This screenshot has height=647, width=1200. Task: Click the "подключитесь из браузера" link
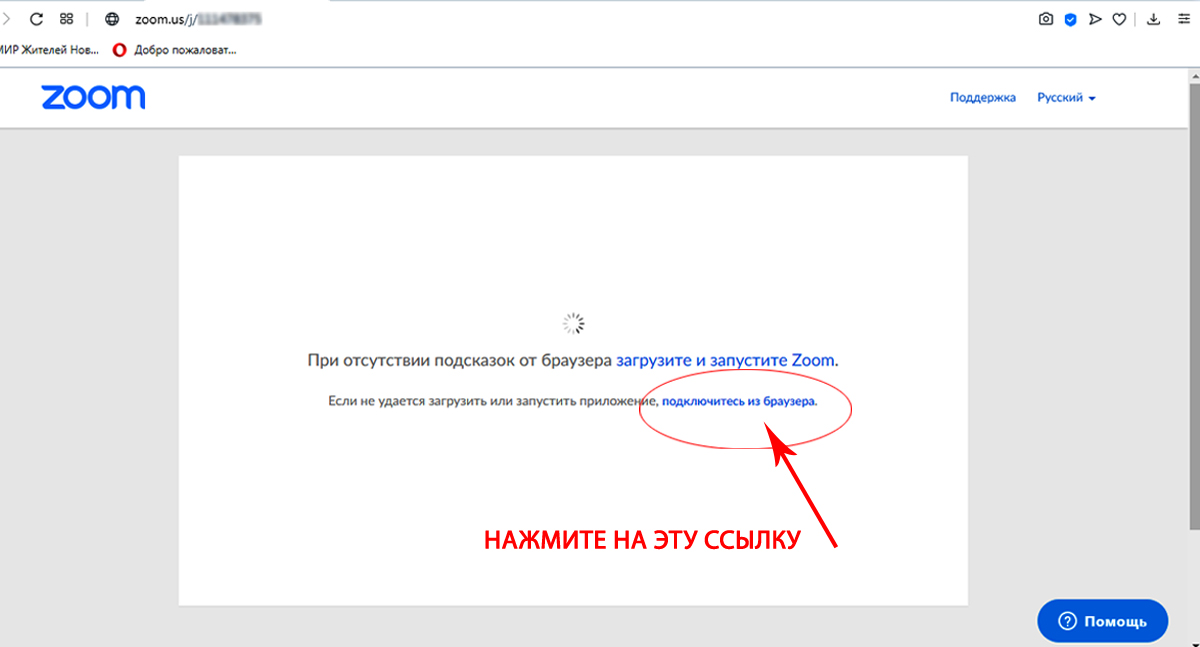(x=739, y=401)
